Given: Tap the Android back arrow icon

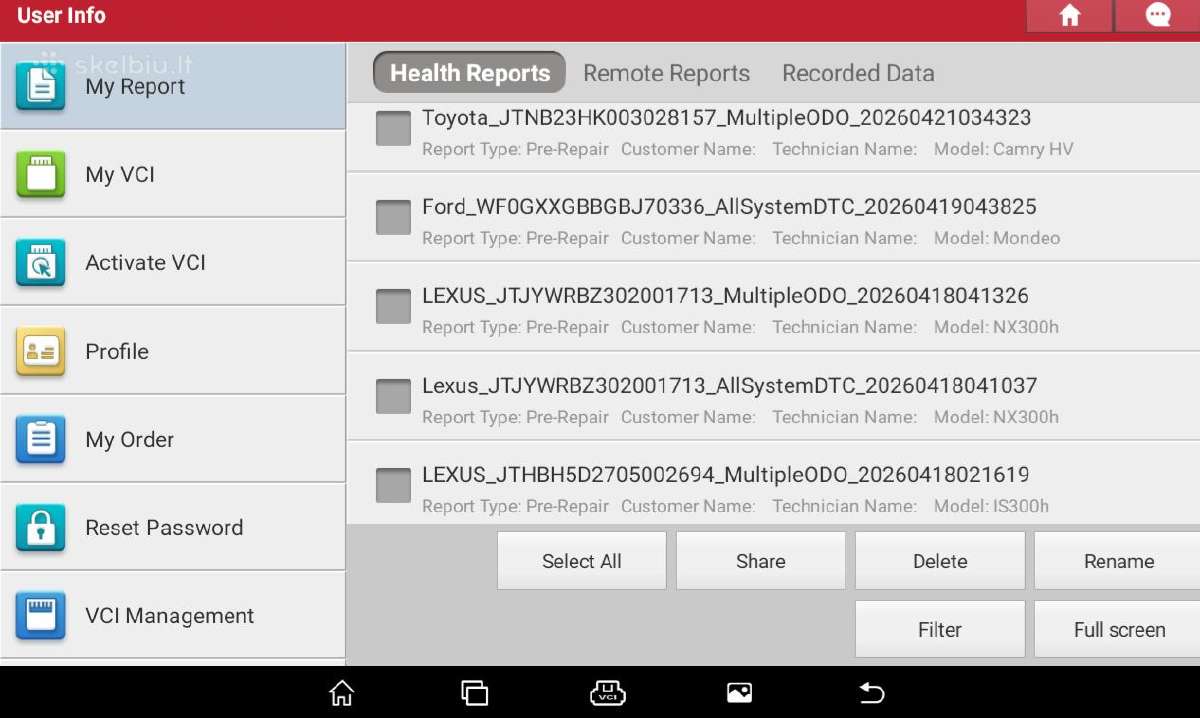Looking at the screenshot, I should click(872, 692).
